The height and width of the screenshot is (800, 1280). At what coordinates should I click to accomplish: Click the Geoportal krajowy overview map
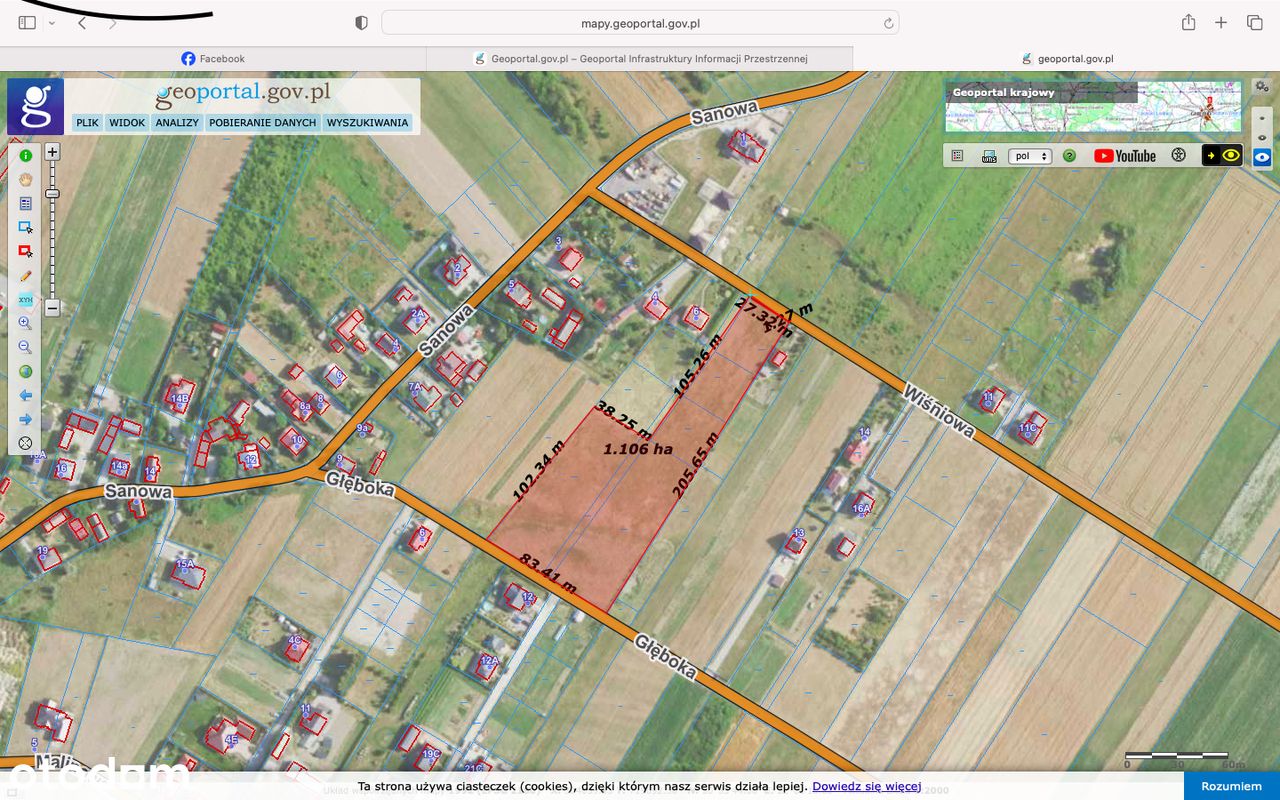click(1094, 106)
